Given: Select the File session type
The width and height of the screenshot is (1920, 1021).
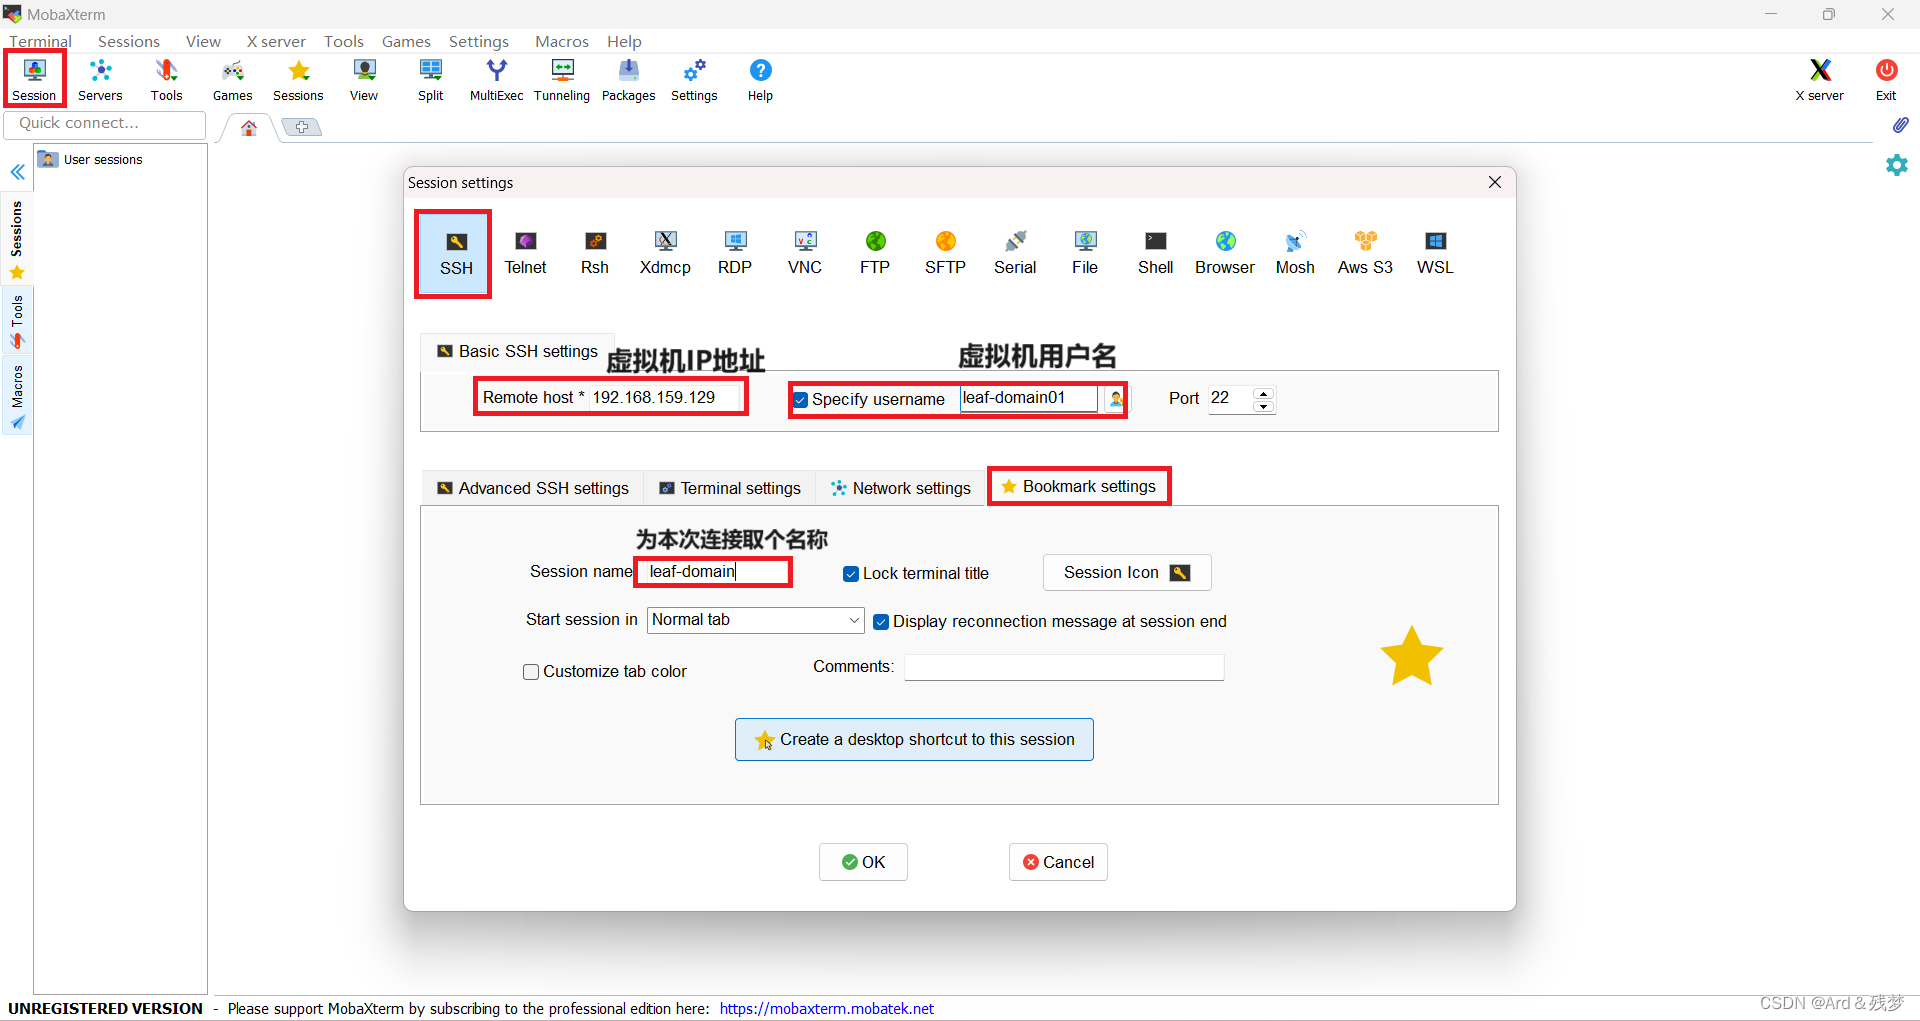Looking at the screenshot, I should pos(1085,254).
